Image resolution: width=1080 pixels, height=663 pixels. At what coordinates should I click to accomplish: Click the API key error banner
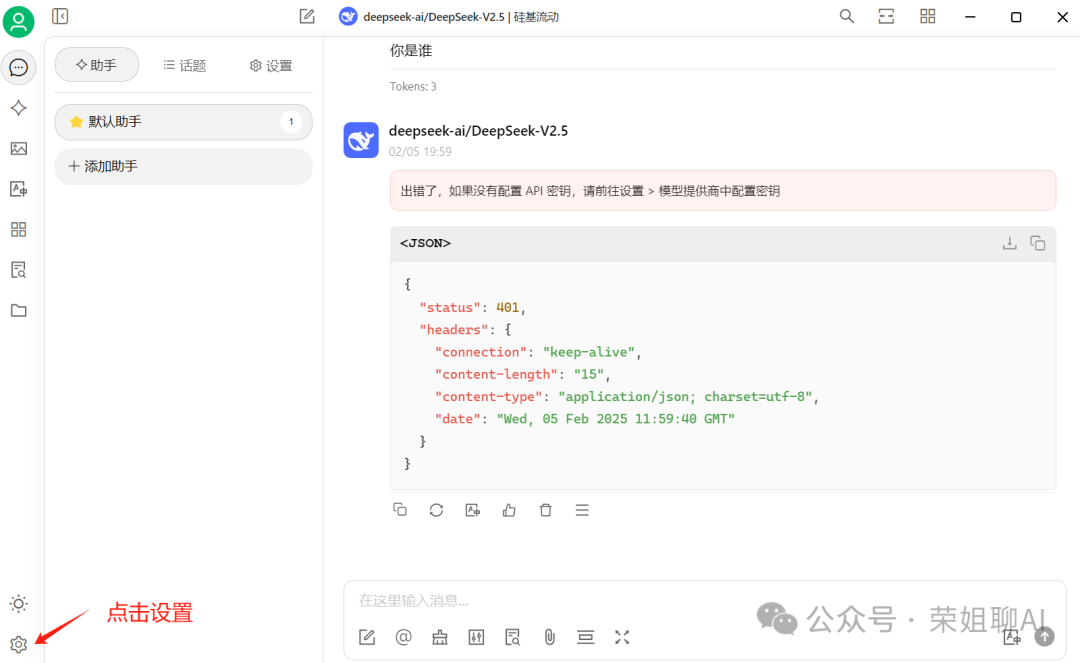point(723,191)
